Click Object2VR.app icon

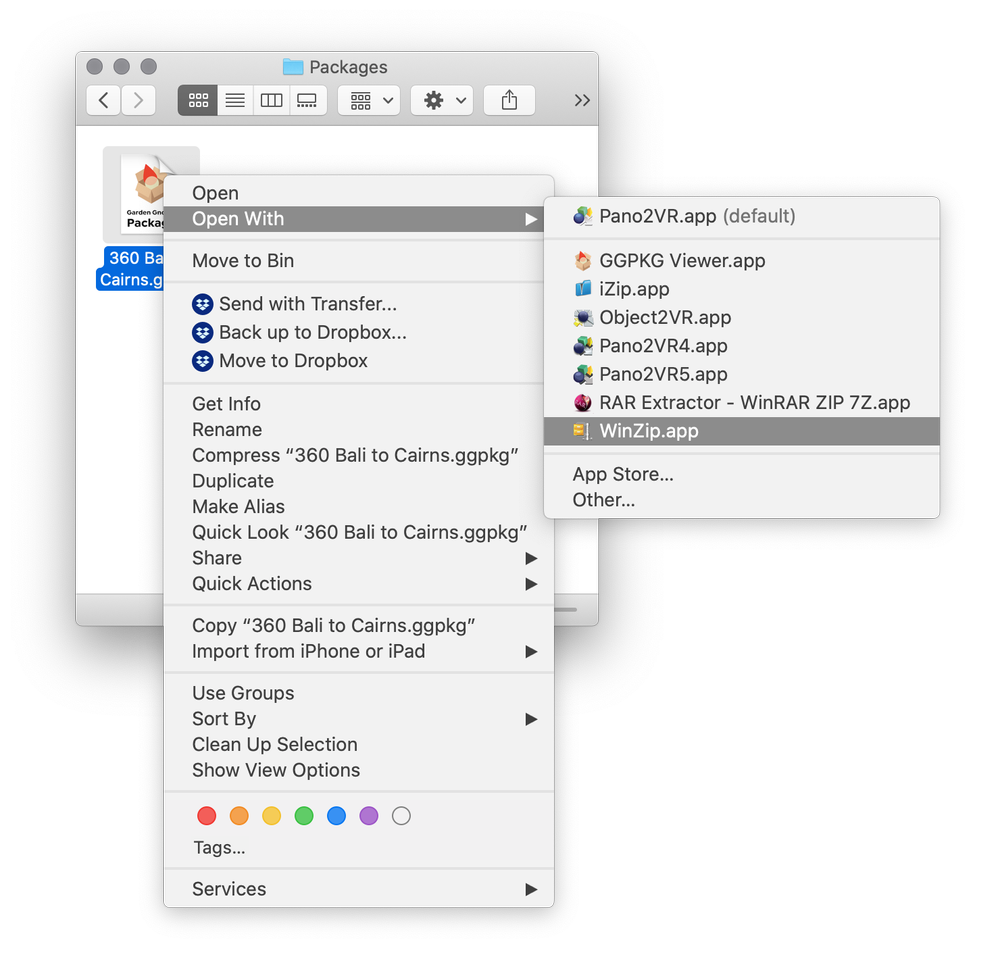pyautogui.click(x=583, y=318)
